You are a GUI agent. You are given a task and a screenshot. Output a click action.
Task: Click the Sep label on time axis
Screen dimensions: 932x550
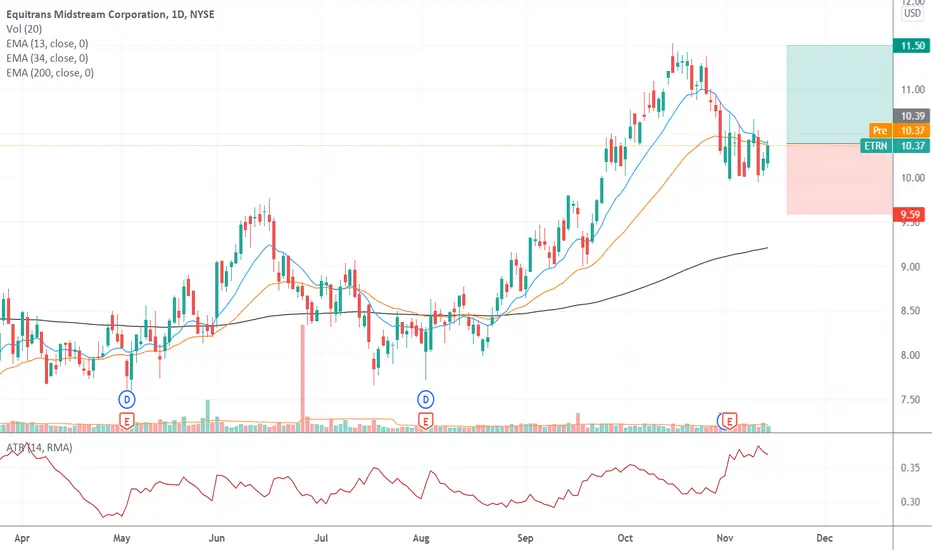point(525,538)
